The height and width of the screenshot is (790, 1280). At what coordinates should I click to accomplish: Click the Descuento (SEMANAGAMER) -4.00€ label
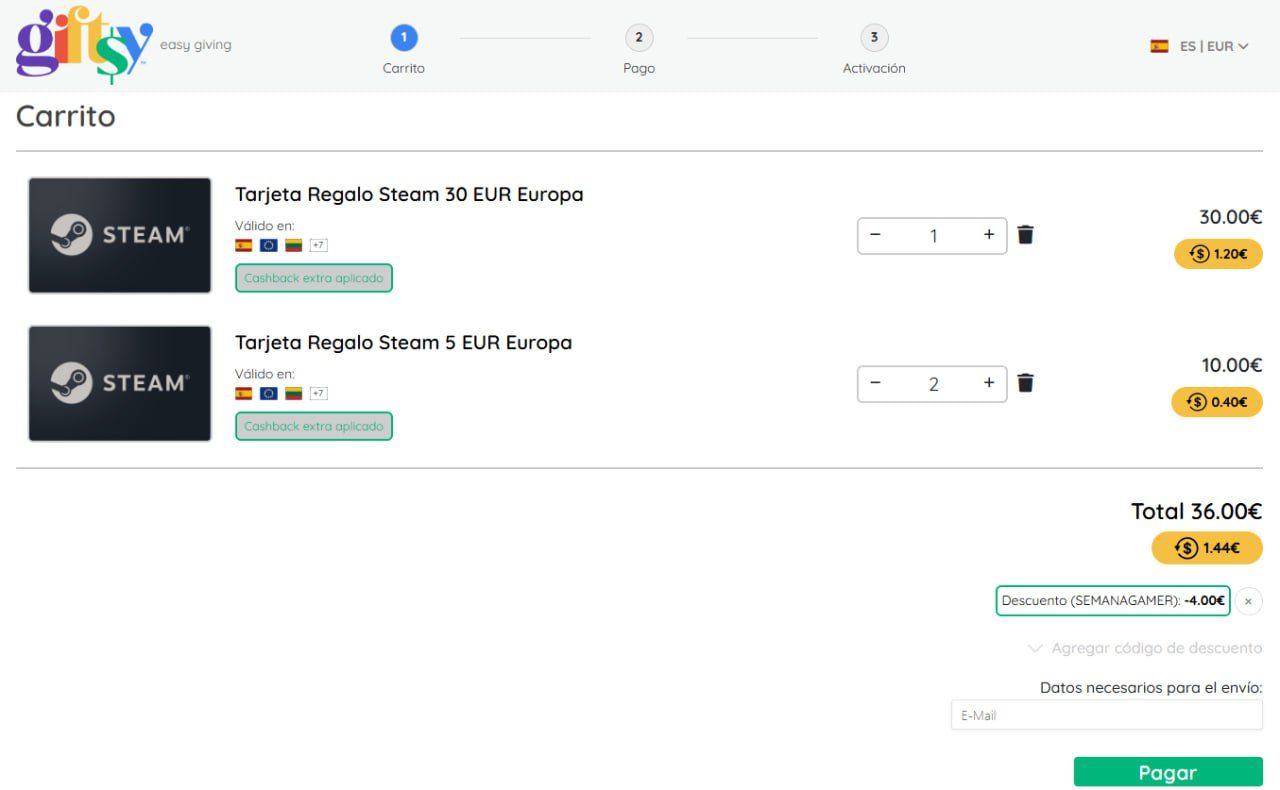click(x=1113, y=601)
